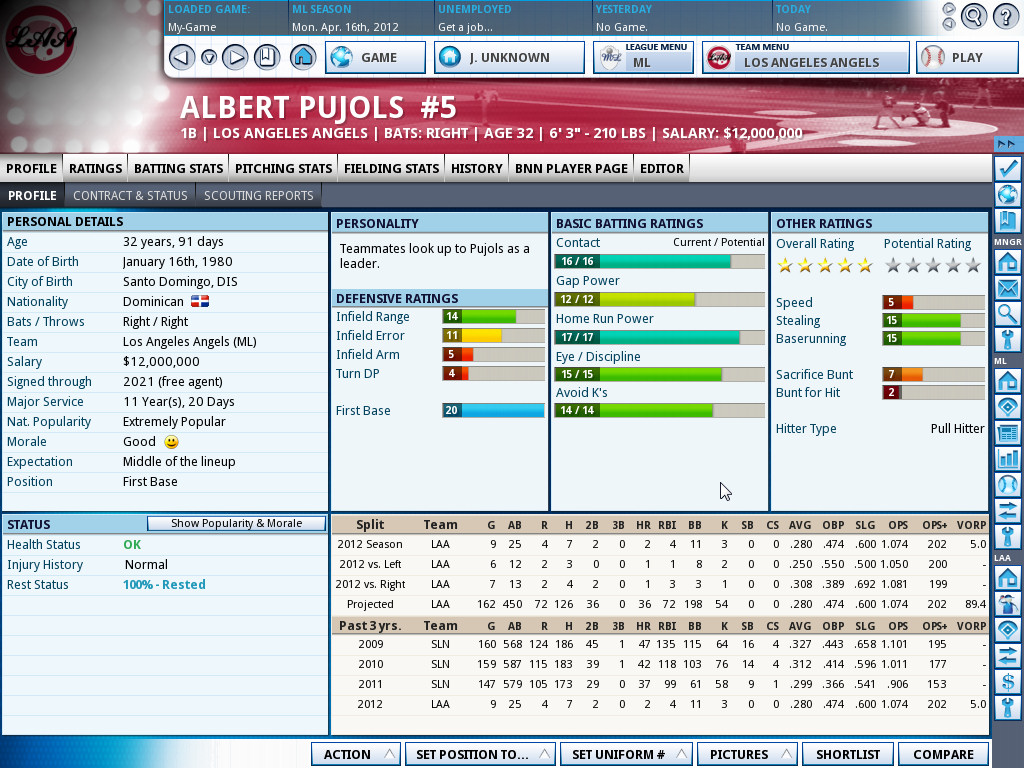Expand the PICTURES menu
The image size is (1024, 768).
coord(747,754)
